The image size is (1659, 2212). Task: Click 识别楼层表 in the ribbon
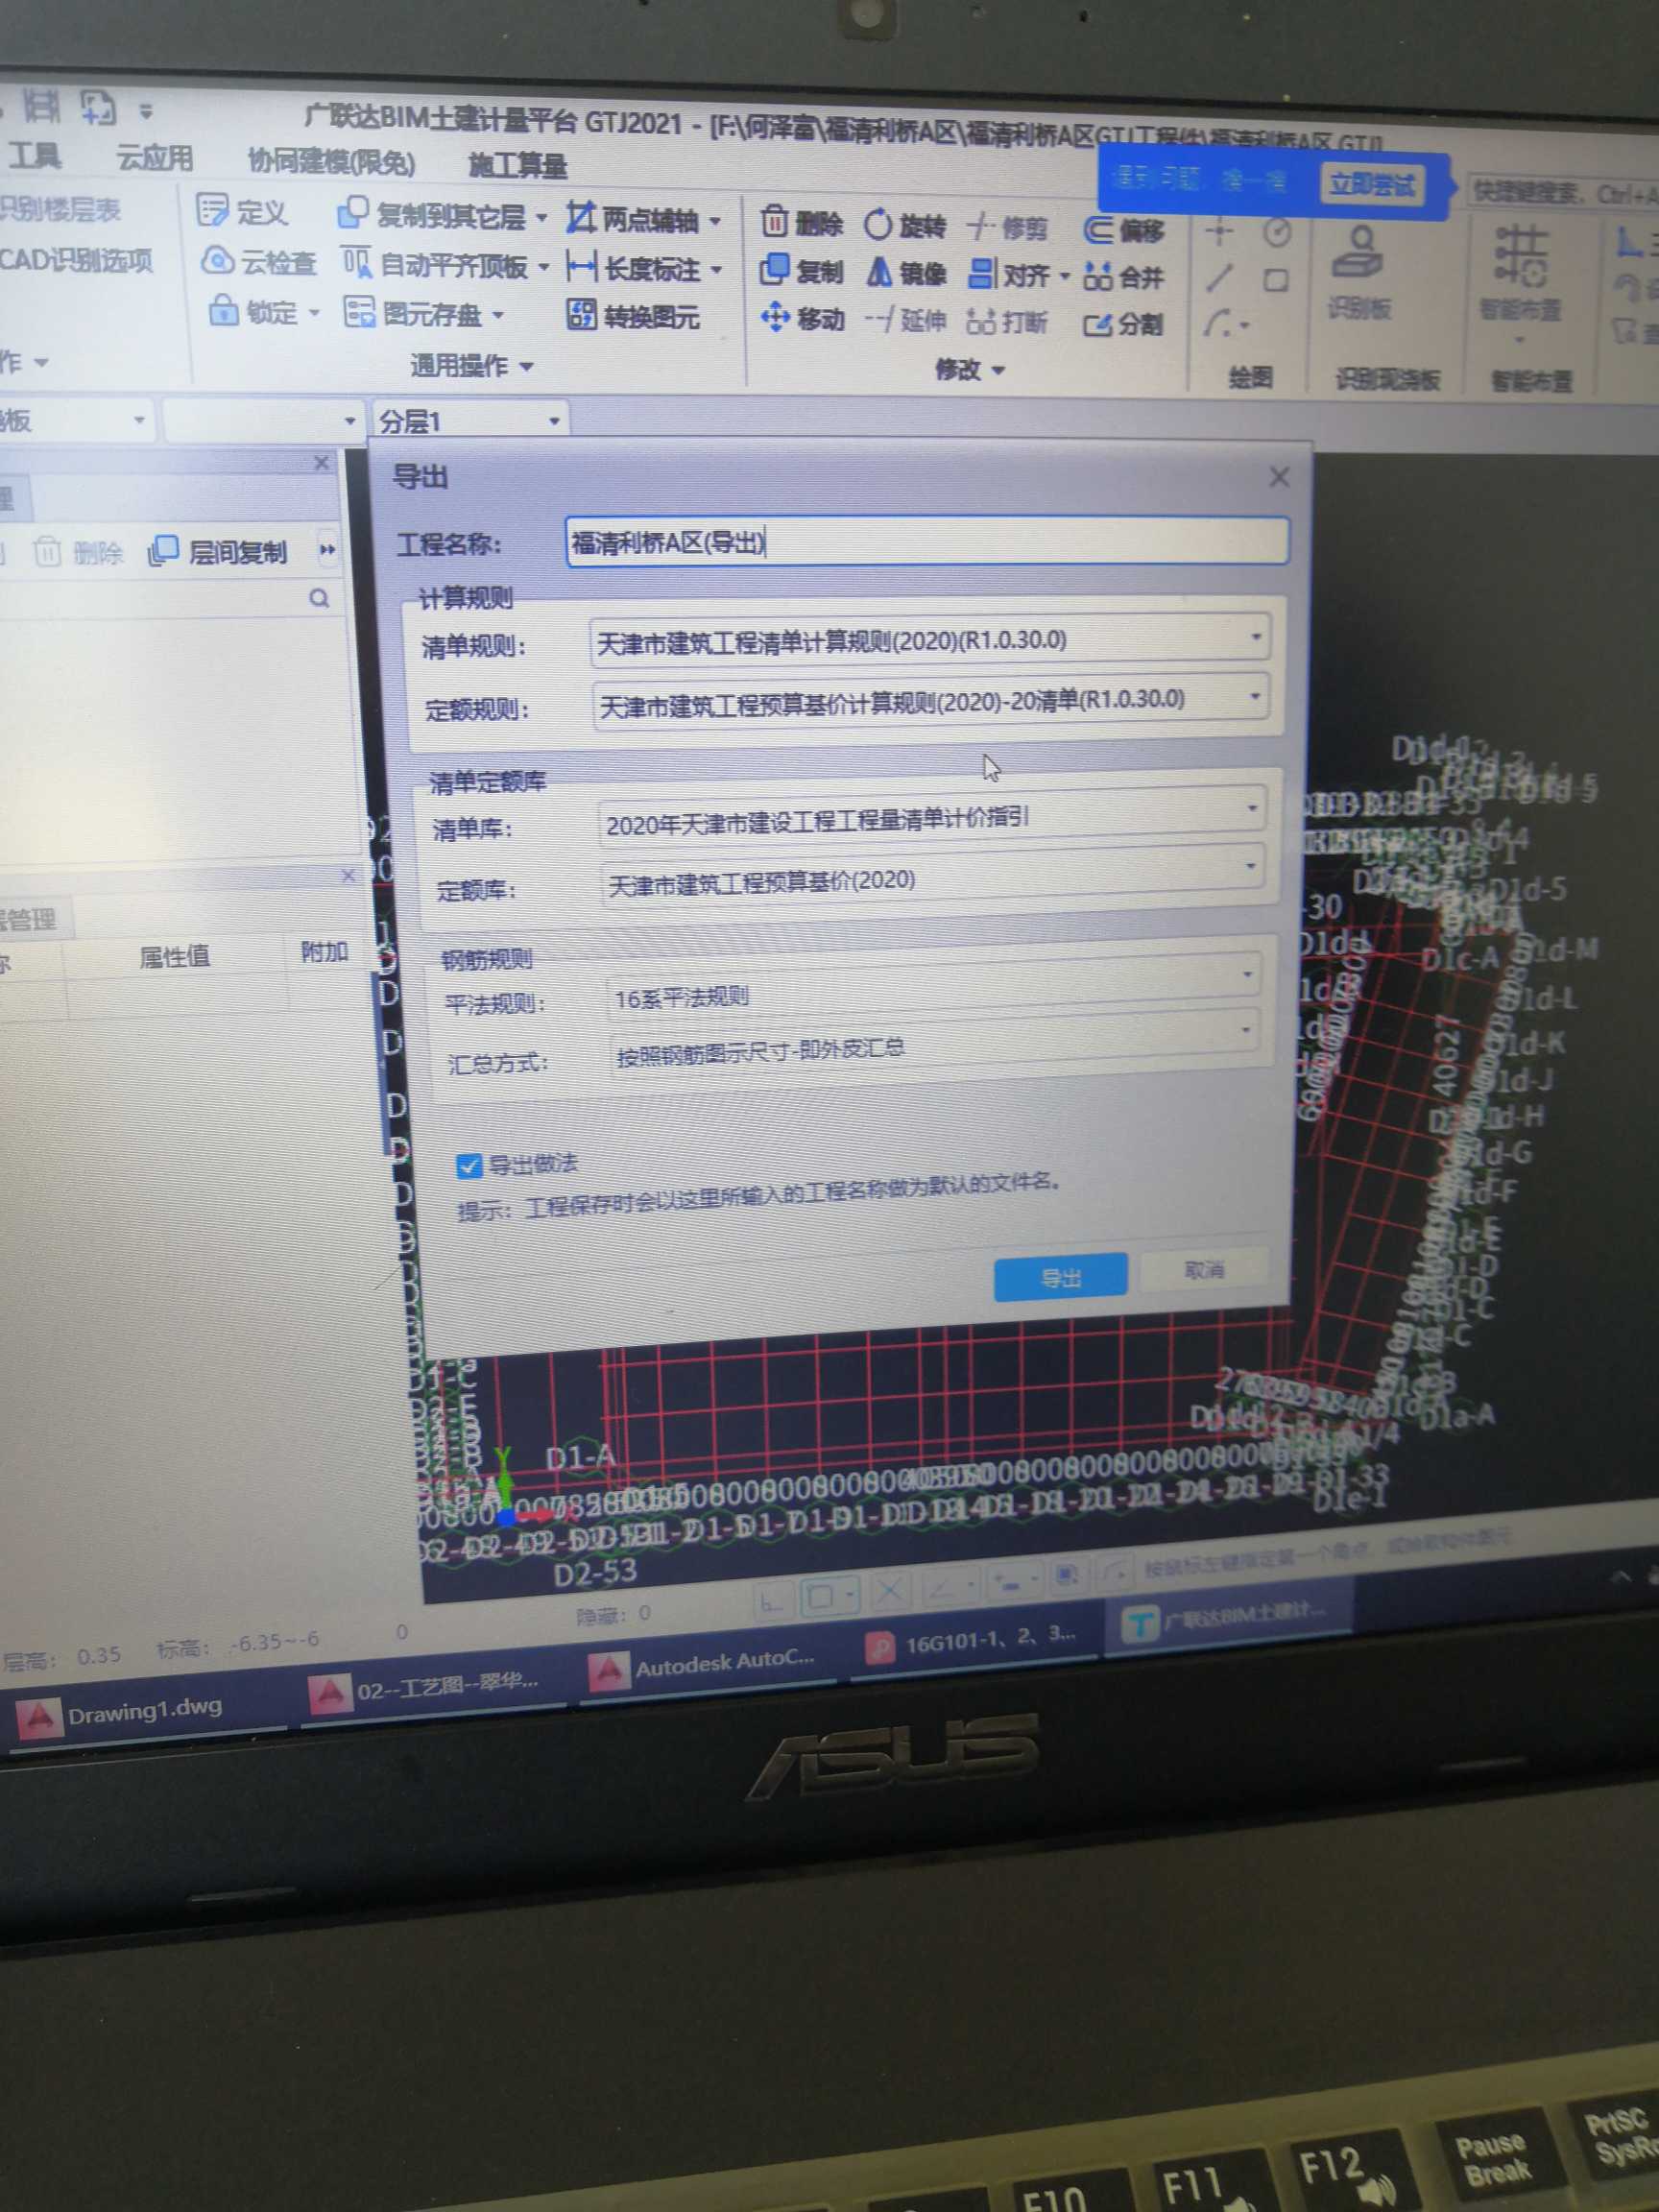[x=60, y=209]
